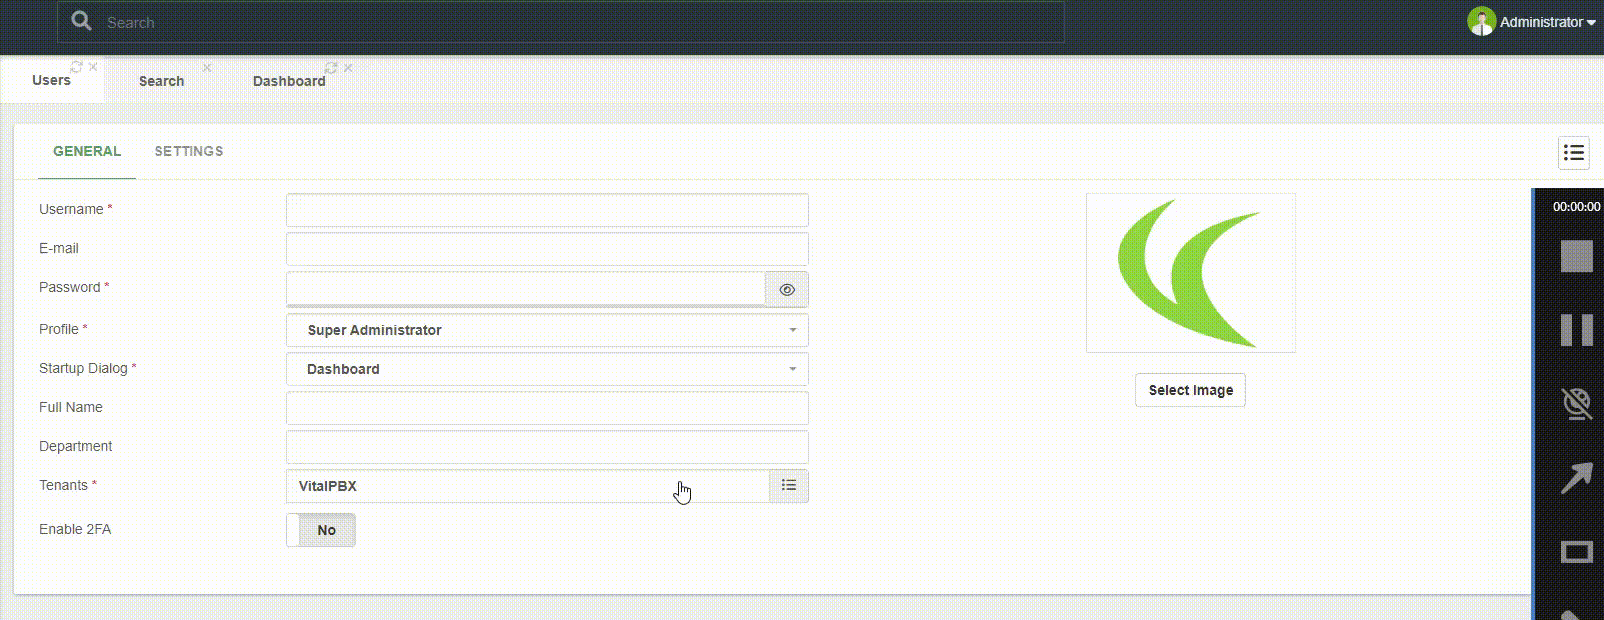Switch to the Search tab

coord(161,81)
